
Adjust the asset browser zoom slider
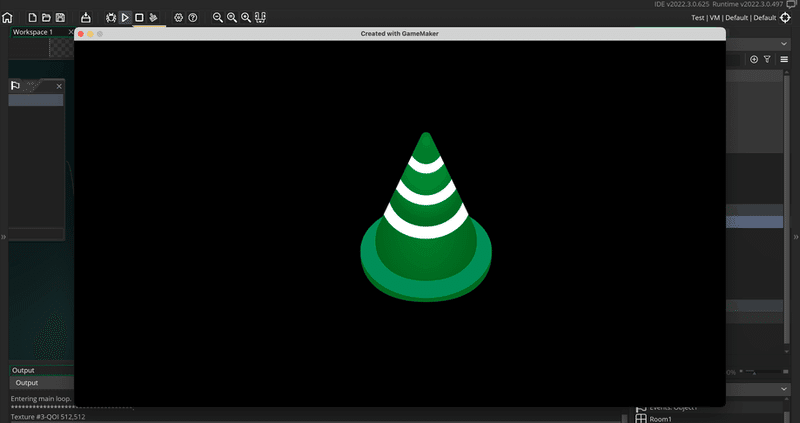click(765, 372)
